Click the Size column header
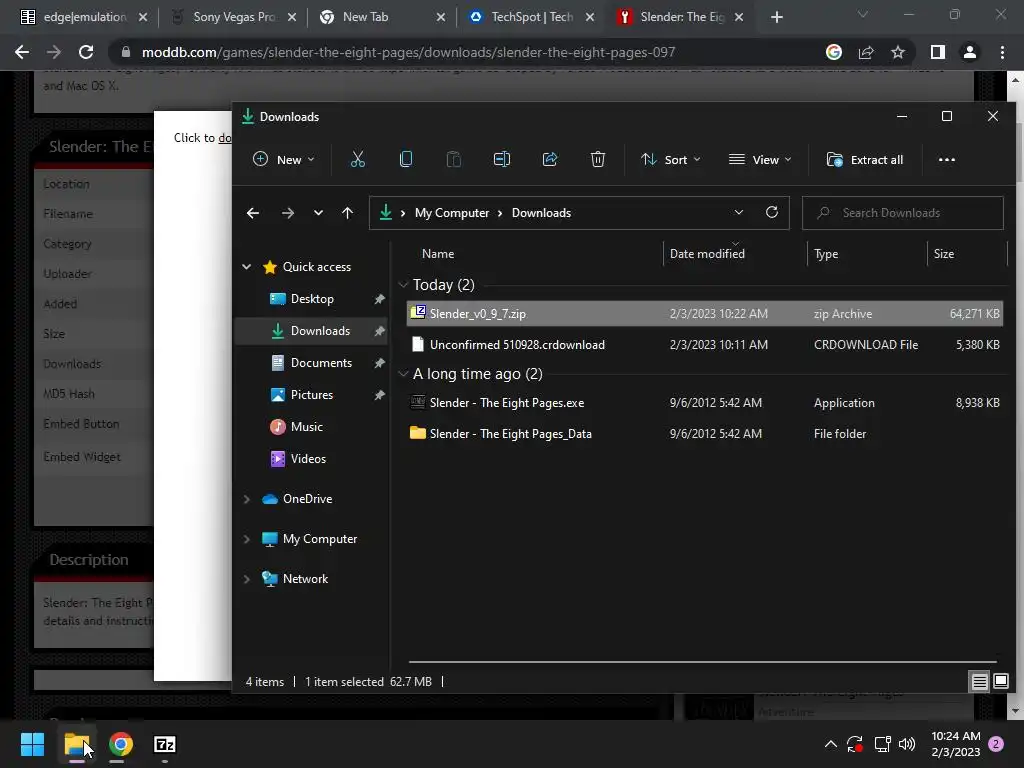 click(x=944, y=253)
